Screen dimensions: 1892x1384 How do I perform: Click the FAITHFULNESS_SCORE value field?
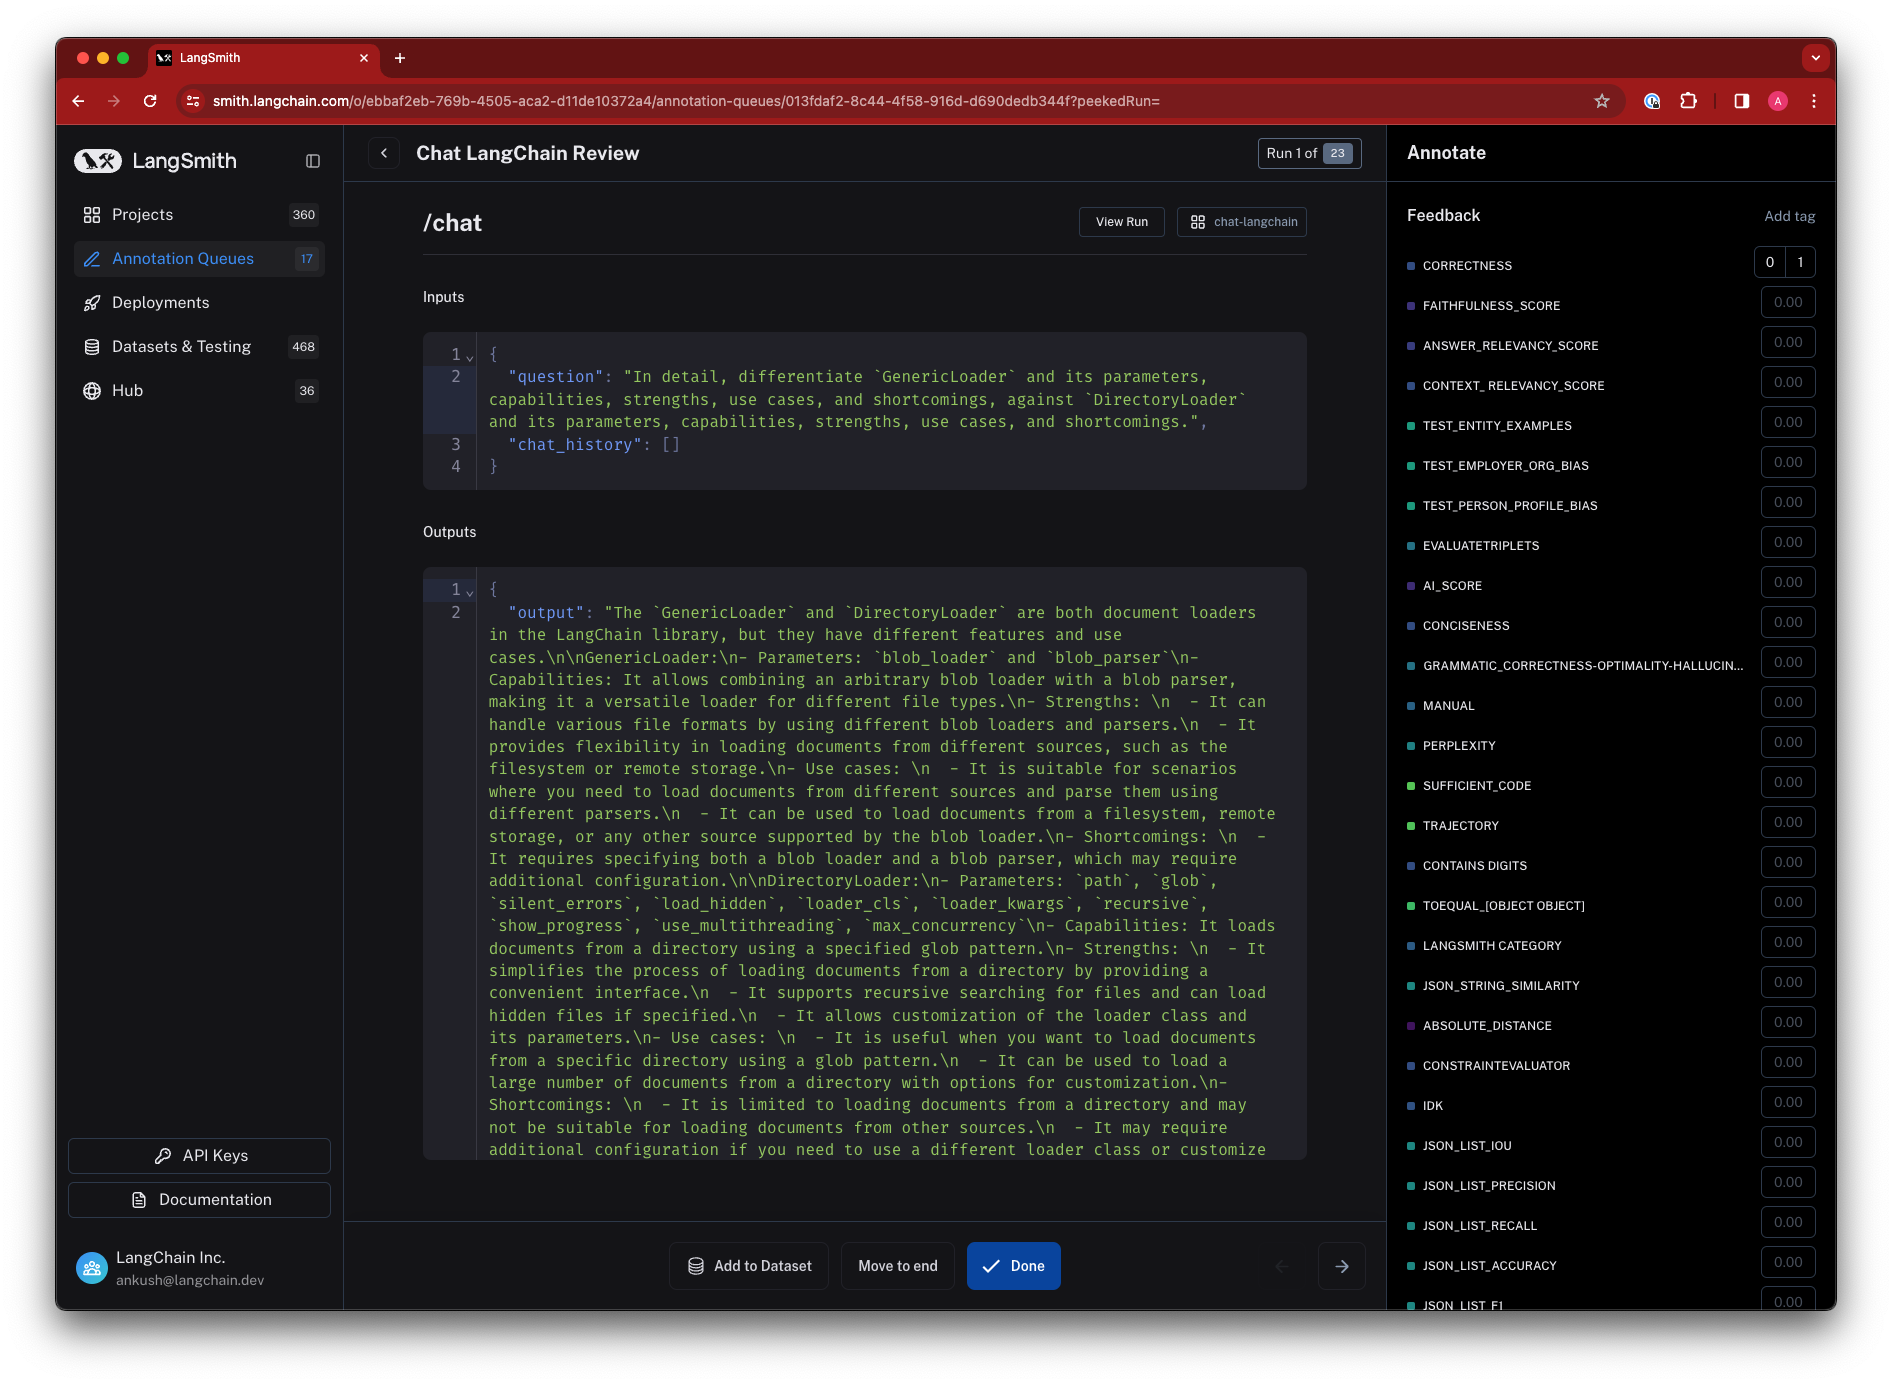tap(1788, 302)
